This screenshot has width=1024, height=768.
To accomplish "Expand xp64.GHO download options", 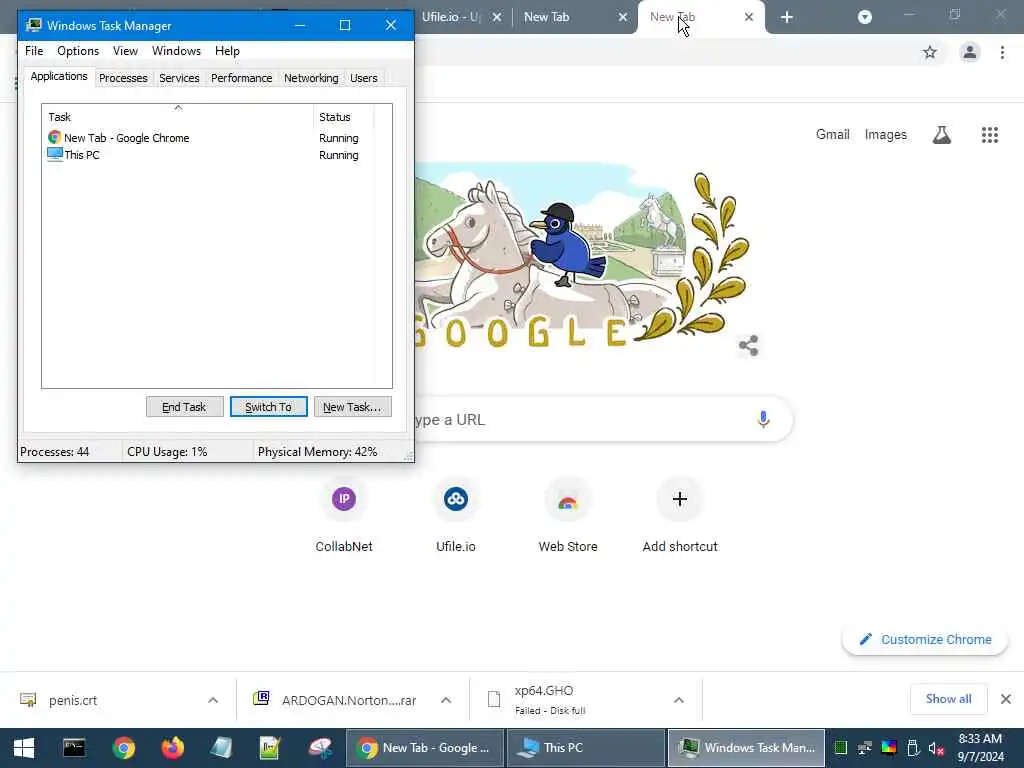I will click(679, 700).
